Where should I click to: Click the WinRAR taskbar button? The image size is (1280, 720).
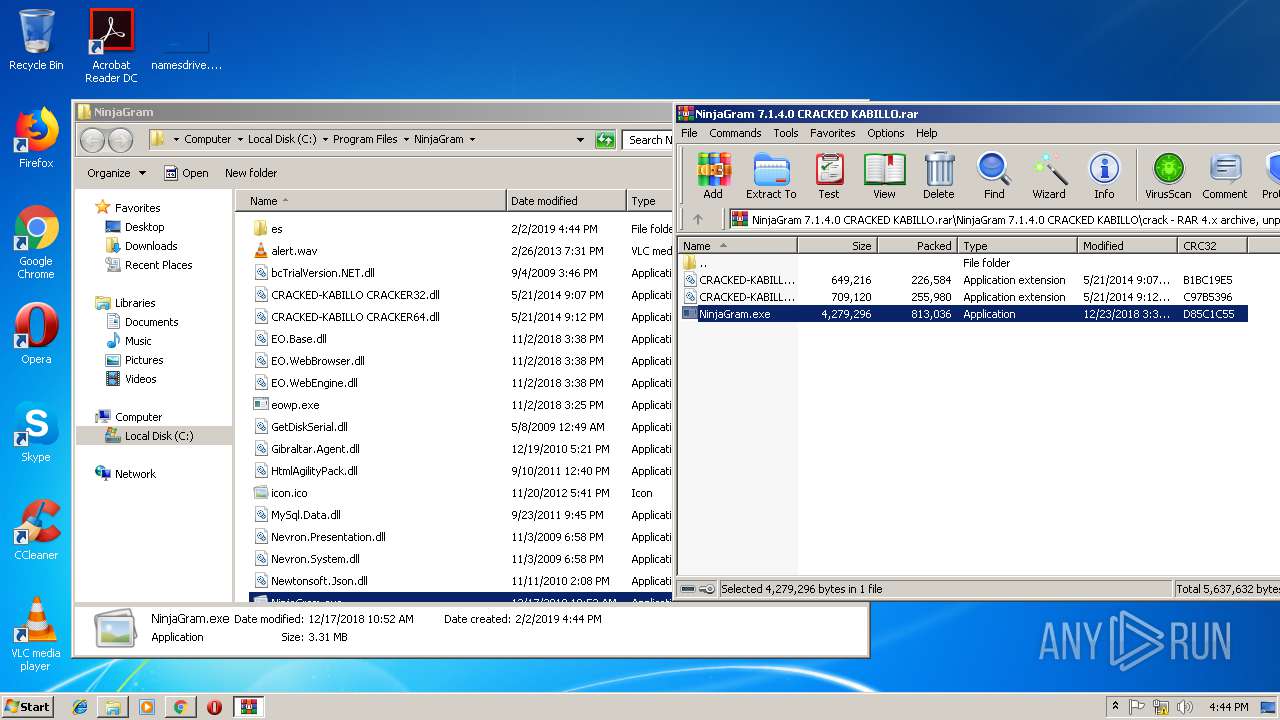(x=248, y=706)
